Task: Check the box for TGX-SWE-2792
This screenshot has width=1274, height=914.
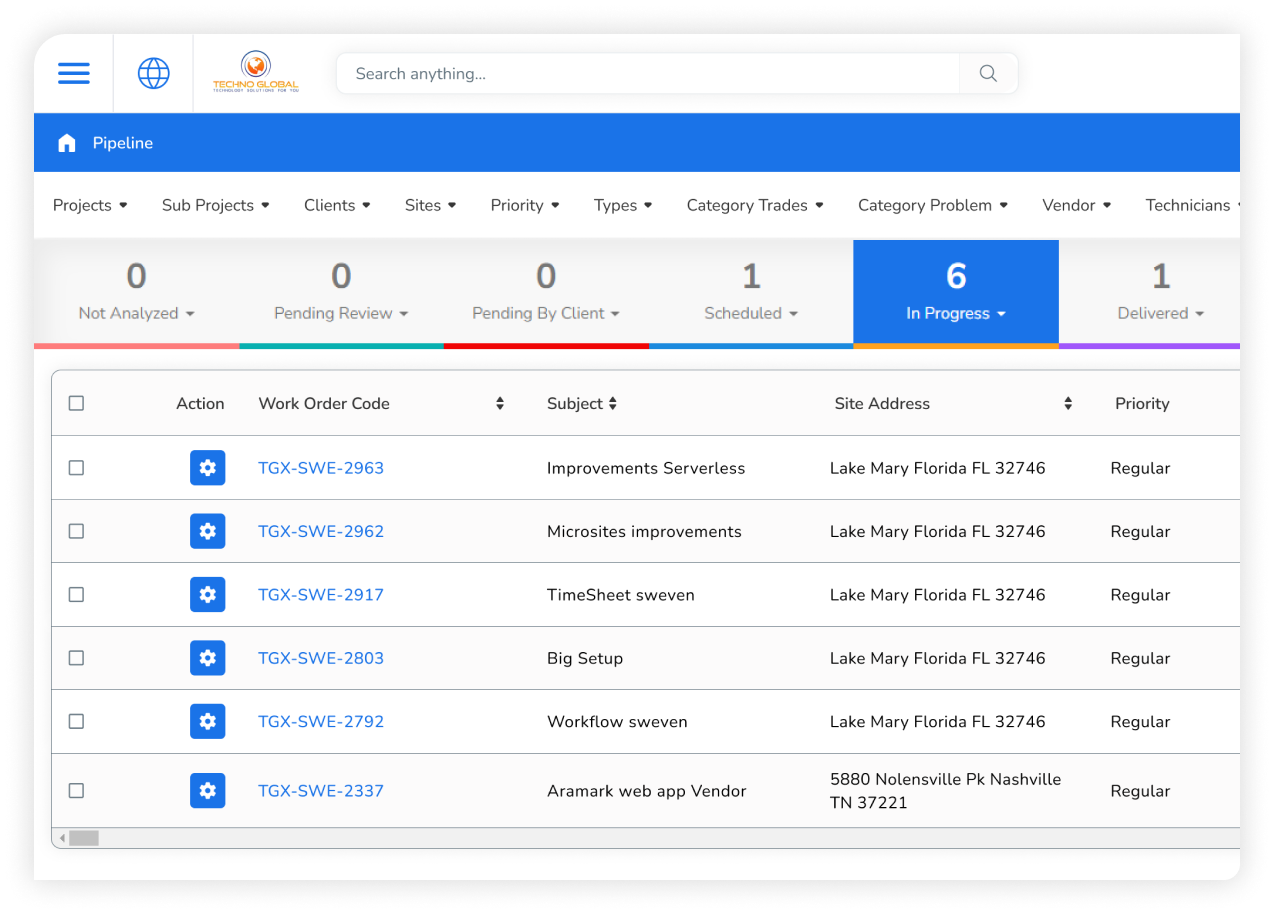Action: click(76, 721)
